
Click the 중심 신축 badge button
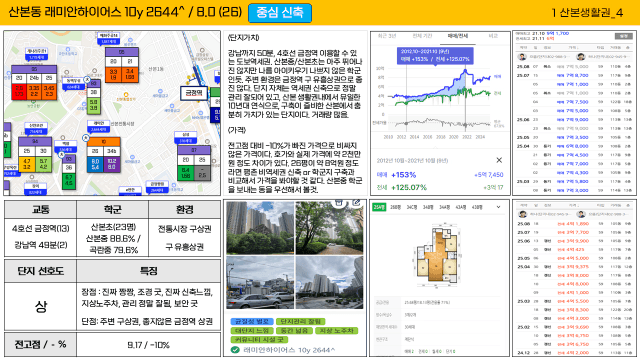[280, 13]
